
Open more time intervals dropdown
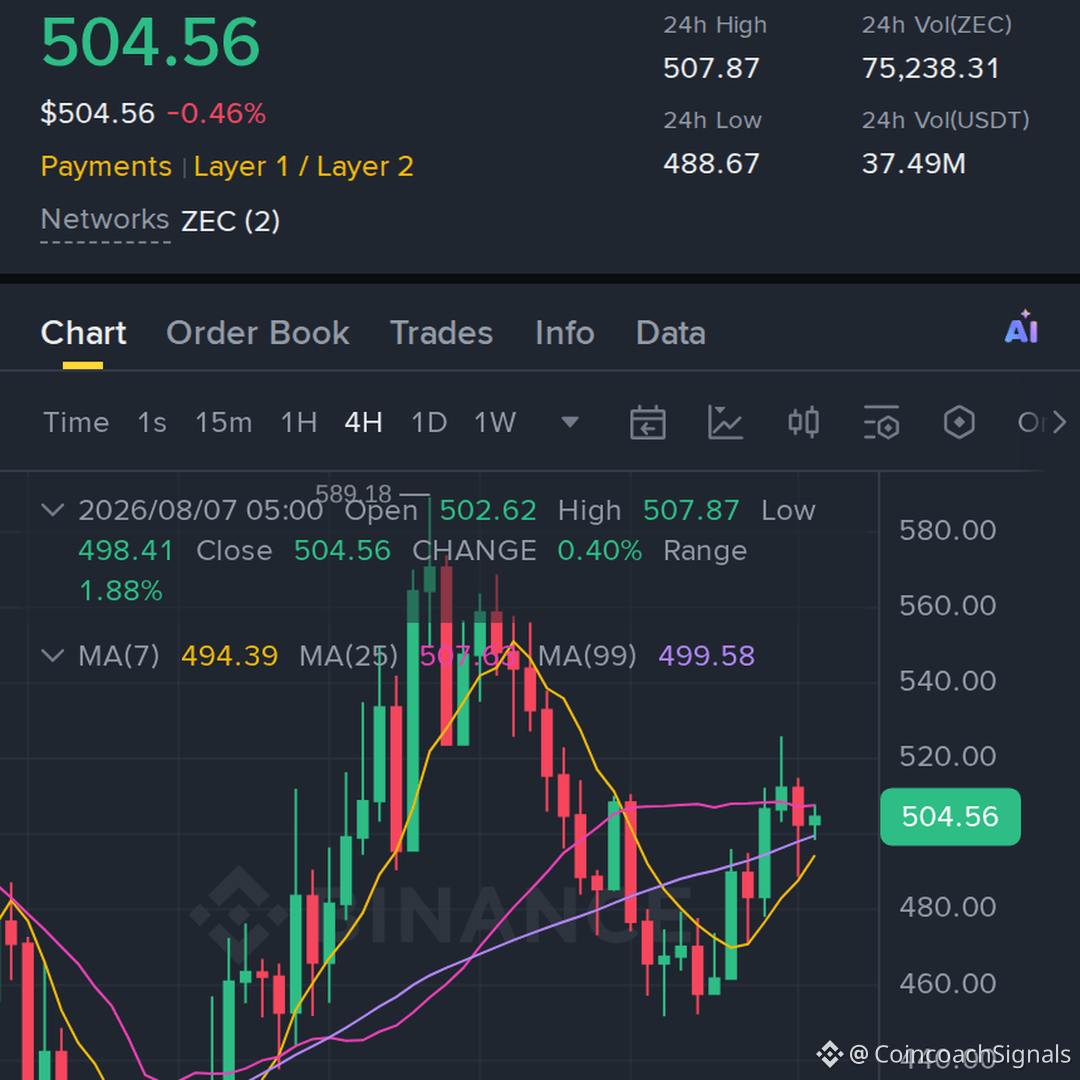(570, 422)
